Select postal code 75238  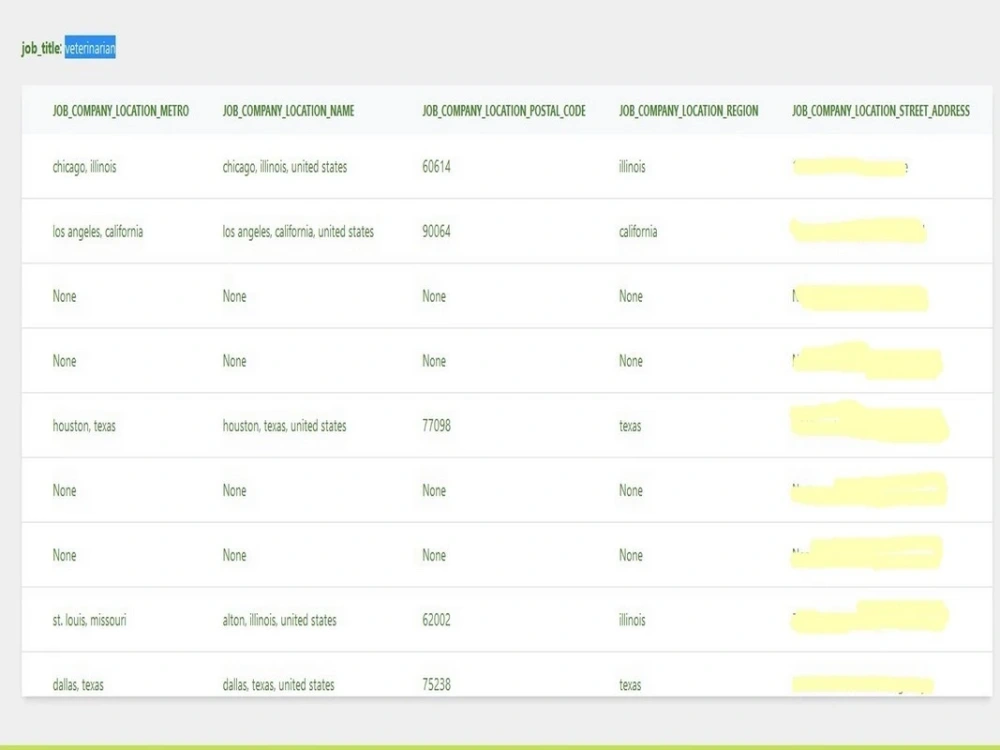[x=436, y=685]
